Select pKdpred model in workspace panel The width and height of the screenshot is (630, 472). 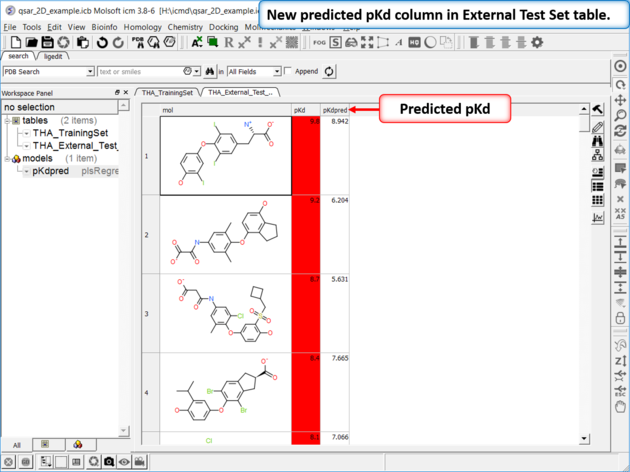point(50,171)
